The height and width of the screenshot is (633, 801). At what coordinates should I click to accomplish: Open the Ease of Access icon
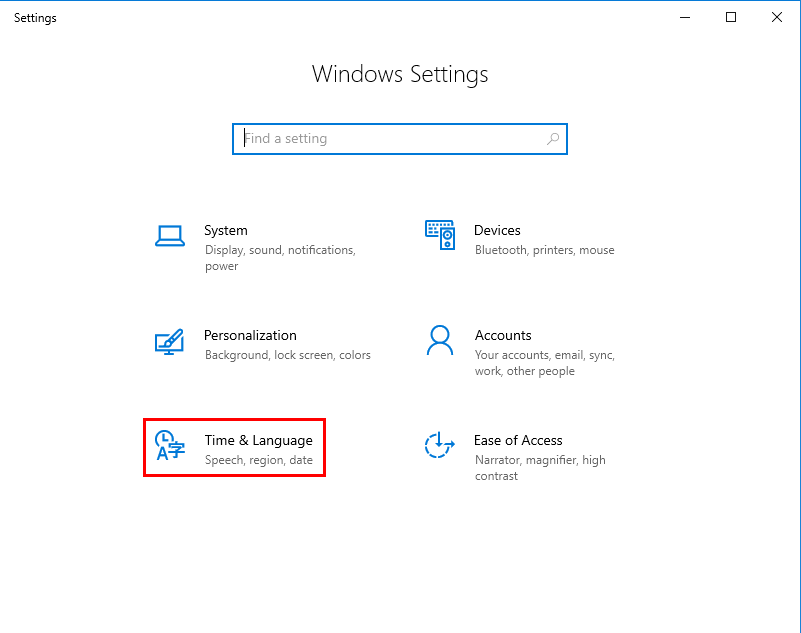439,445
